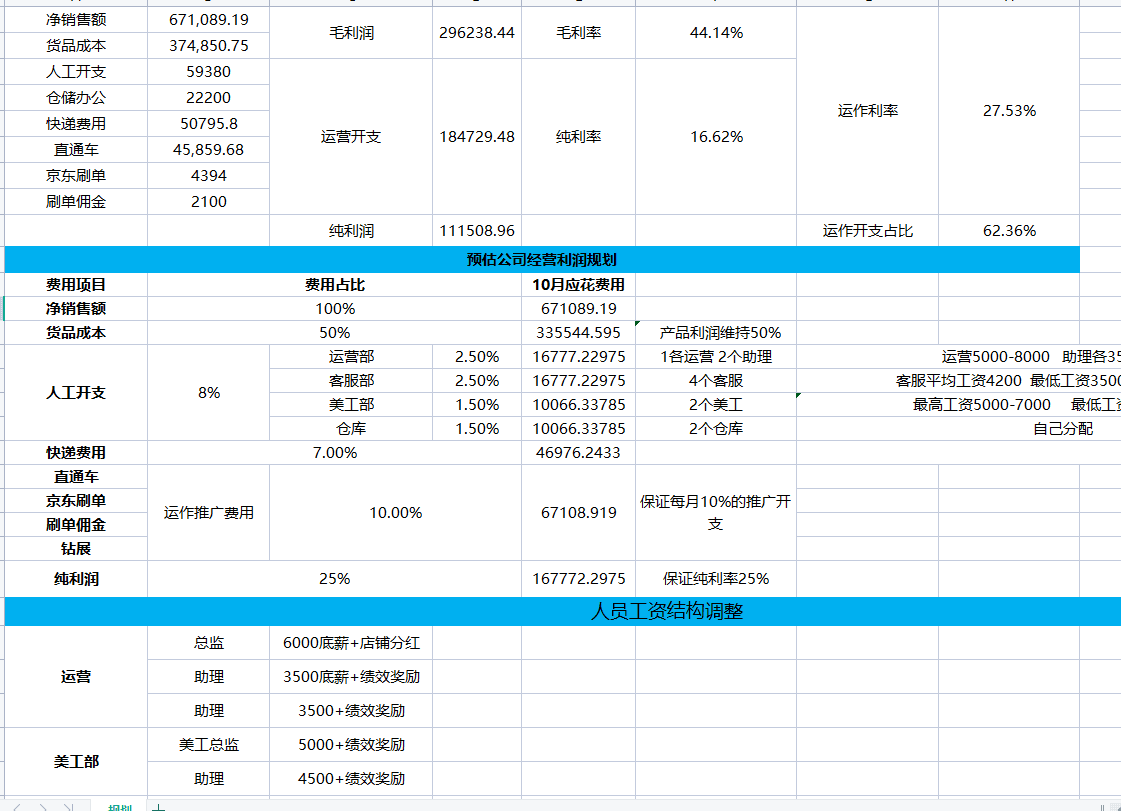Viewport: 1121px width, 811px height.
Task: Click the net margin value 16.62%
Action: pyautogui.click(x=716, y=137)
